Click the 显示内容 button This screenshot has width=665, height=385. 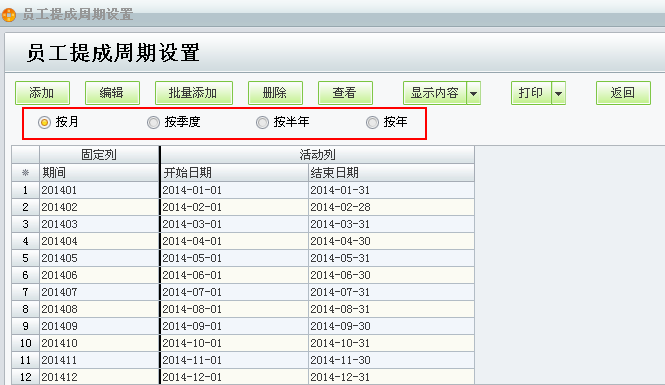click(435, 93)
